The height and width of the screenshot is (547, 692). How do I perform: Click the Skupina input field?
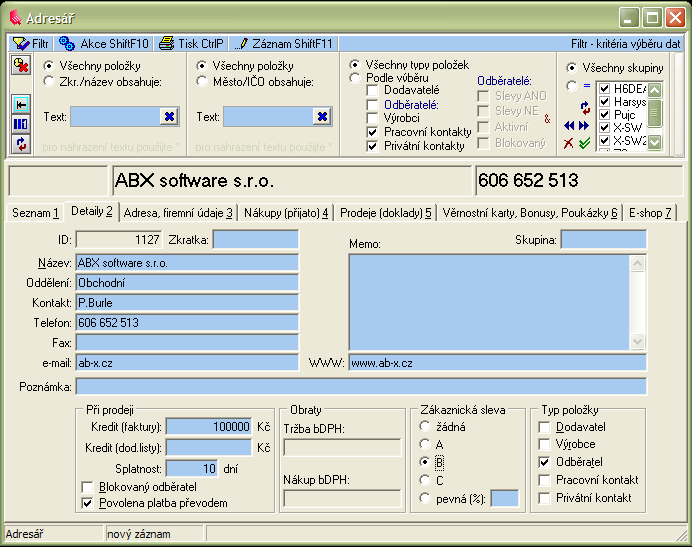pos(603,240)
